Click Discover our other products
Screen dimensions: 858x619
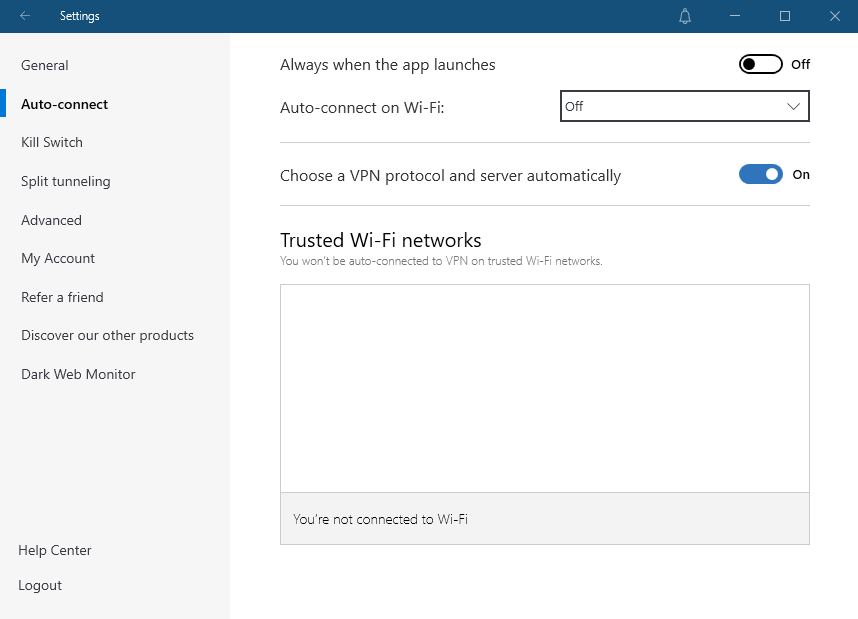[107, 335]
